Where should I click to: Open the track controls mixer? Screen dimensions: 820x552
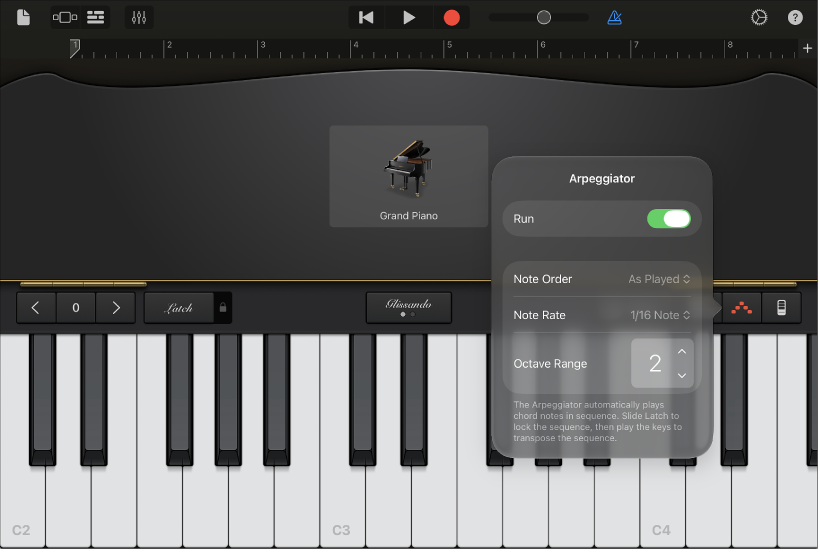pos(139,17)
